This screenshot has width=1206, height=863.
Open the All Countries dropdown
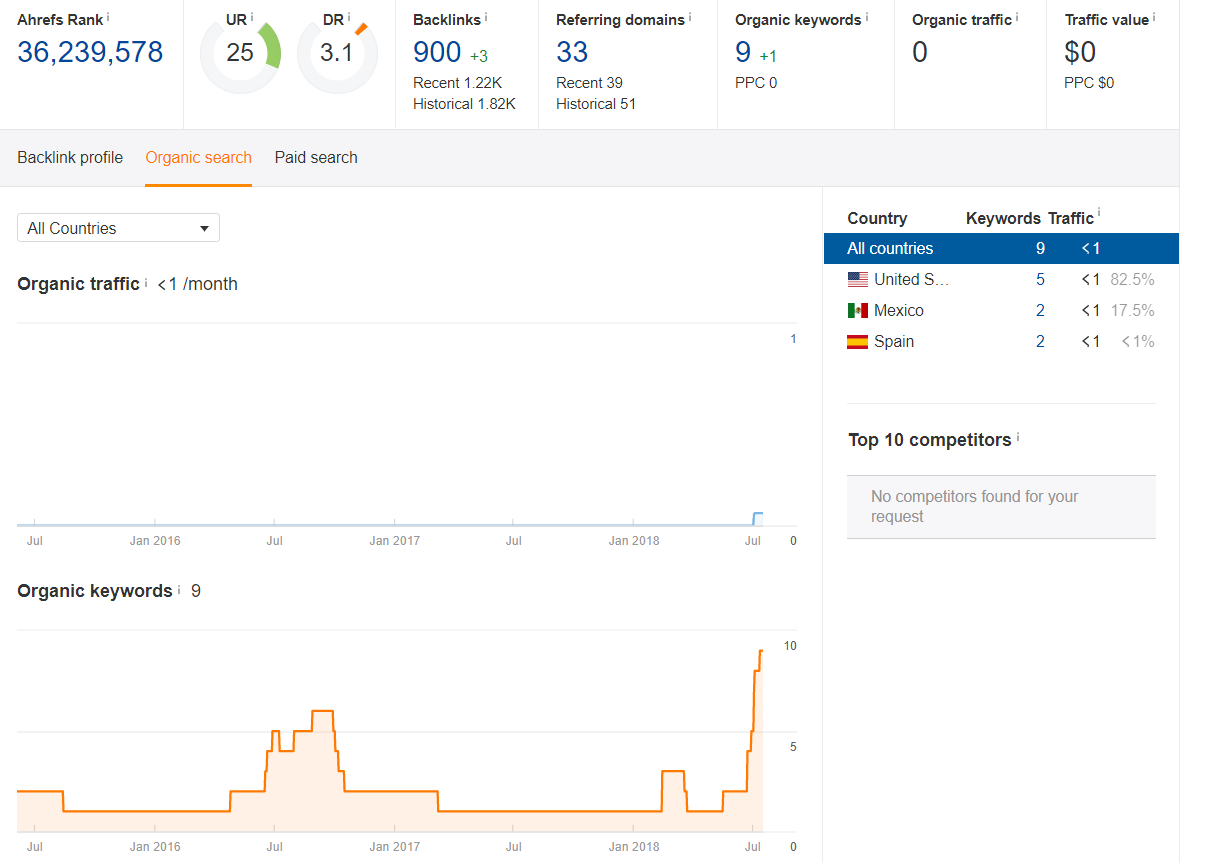(118, 228)
